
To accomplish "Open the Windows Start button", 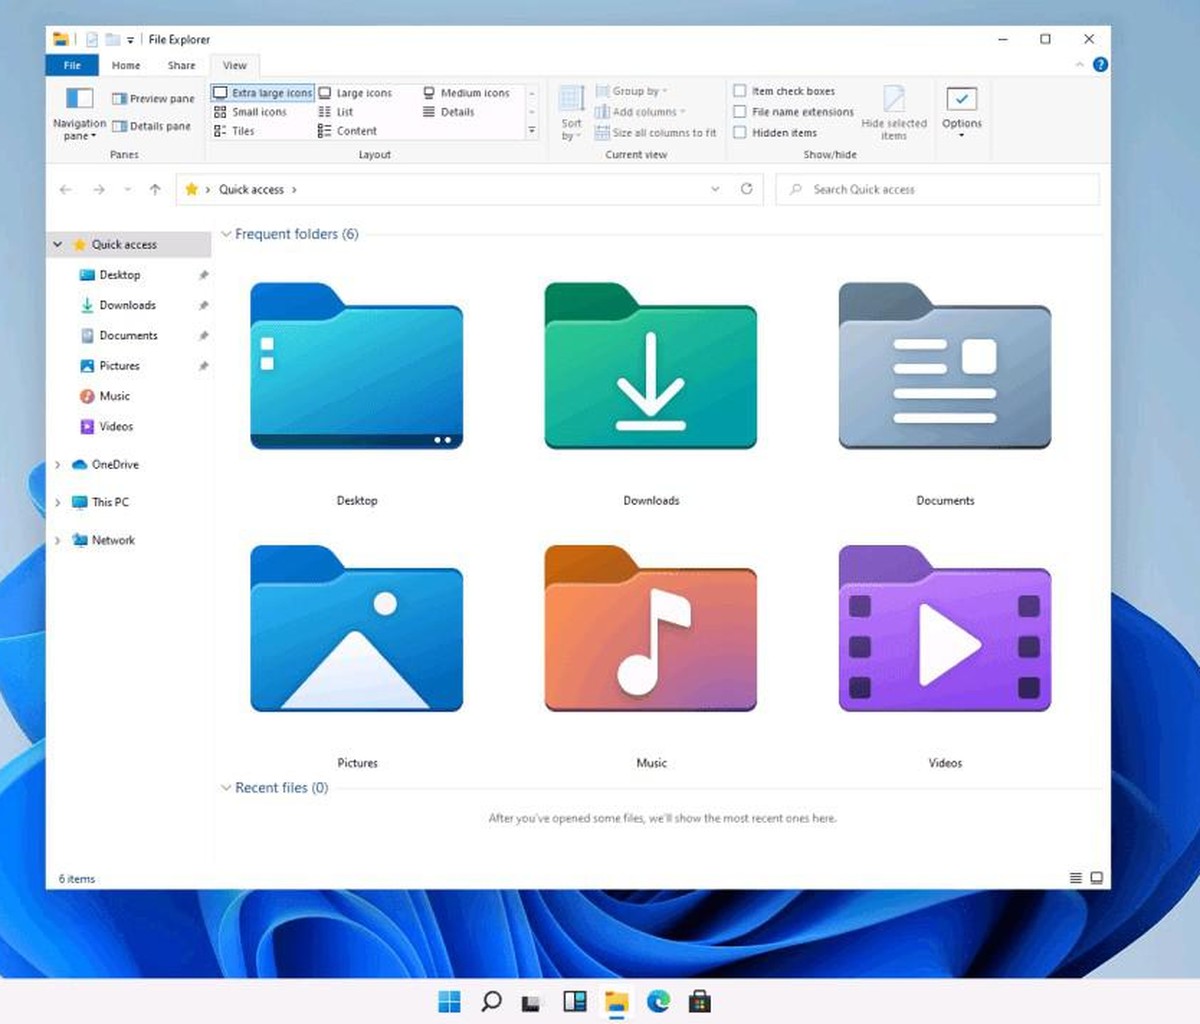I will (450, 1001).
